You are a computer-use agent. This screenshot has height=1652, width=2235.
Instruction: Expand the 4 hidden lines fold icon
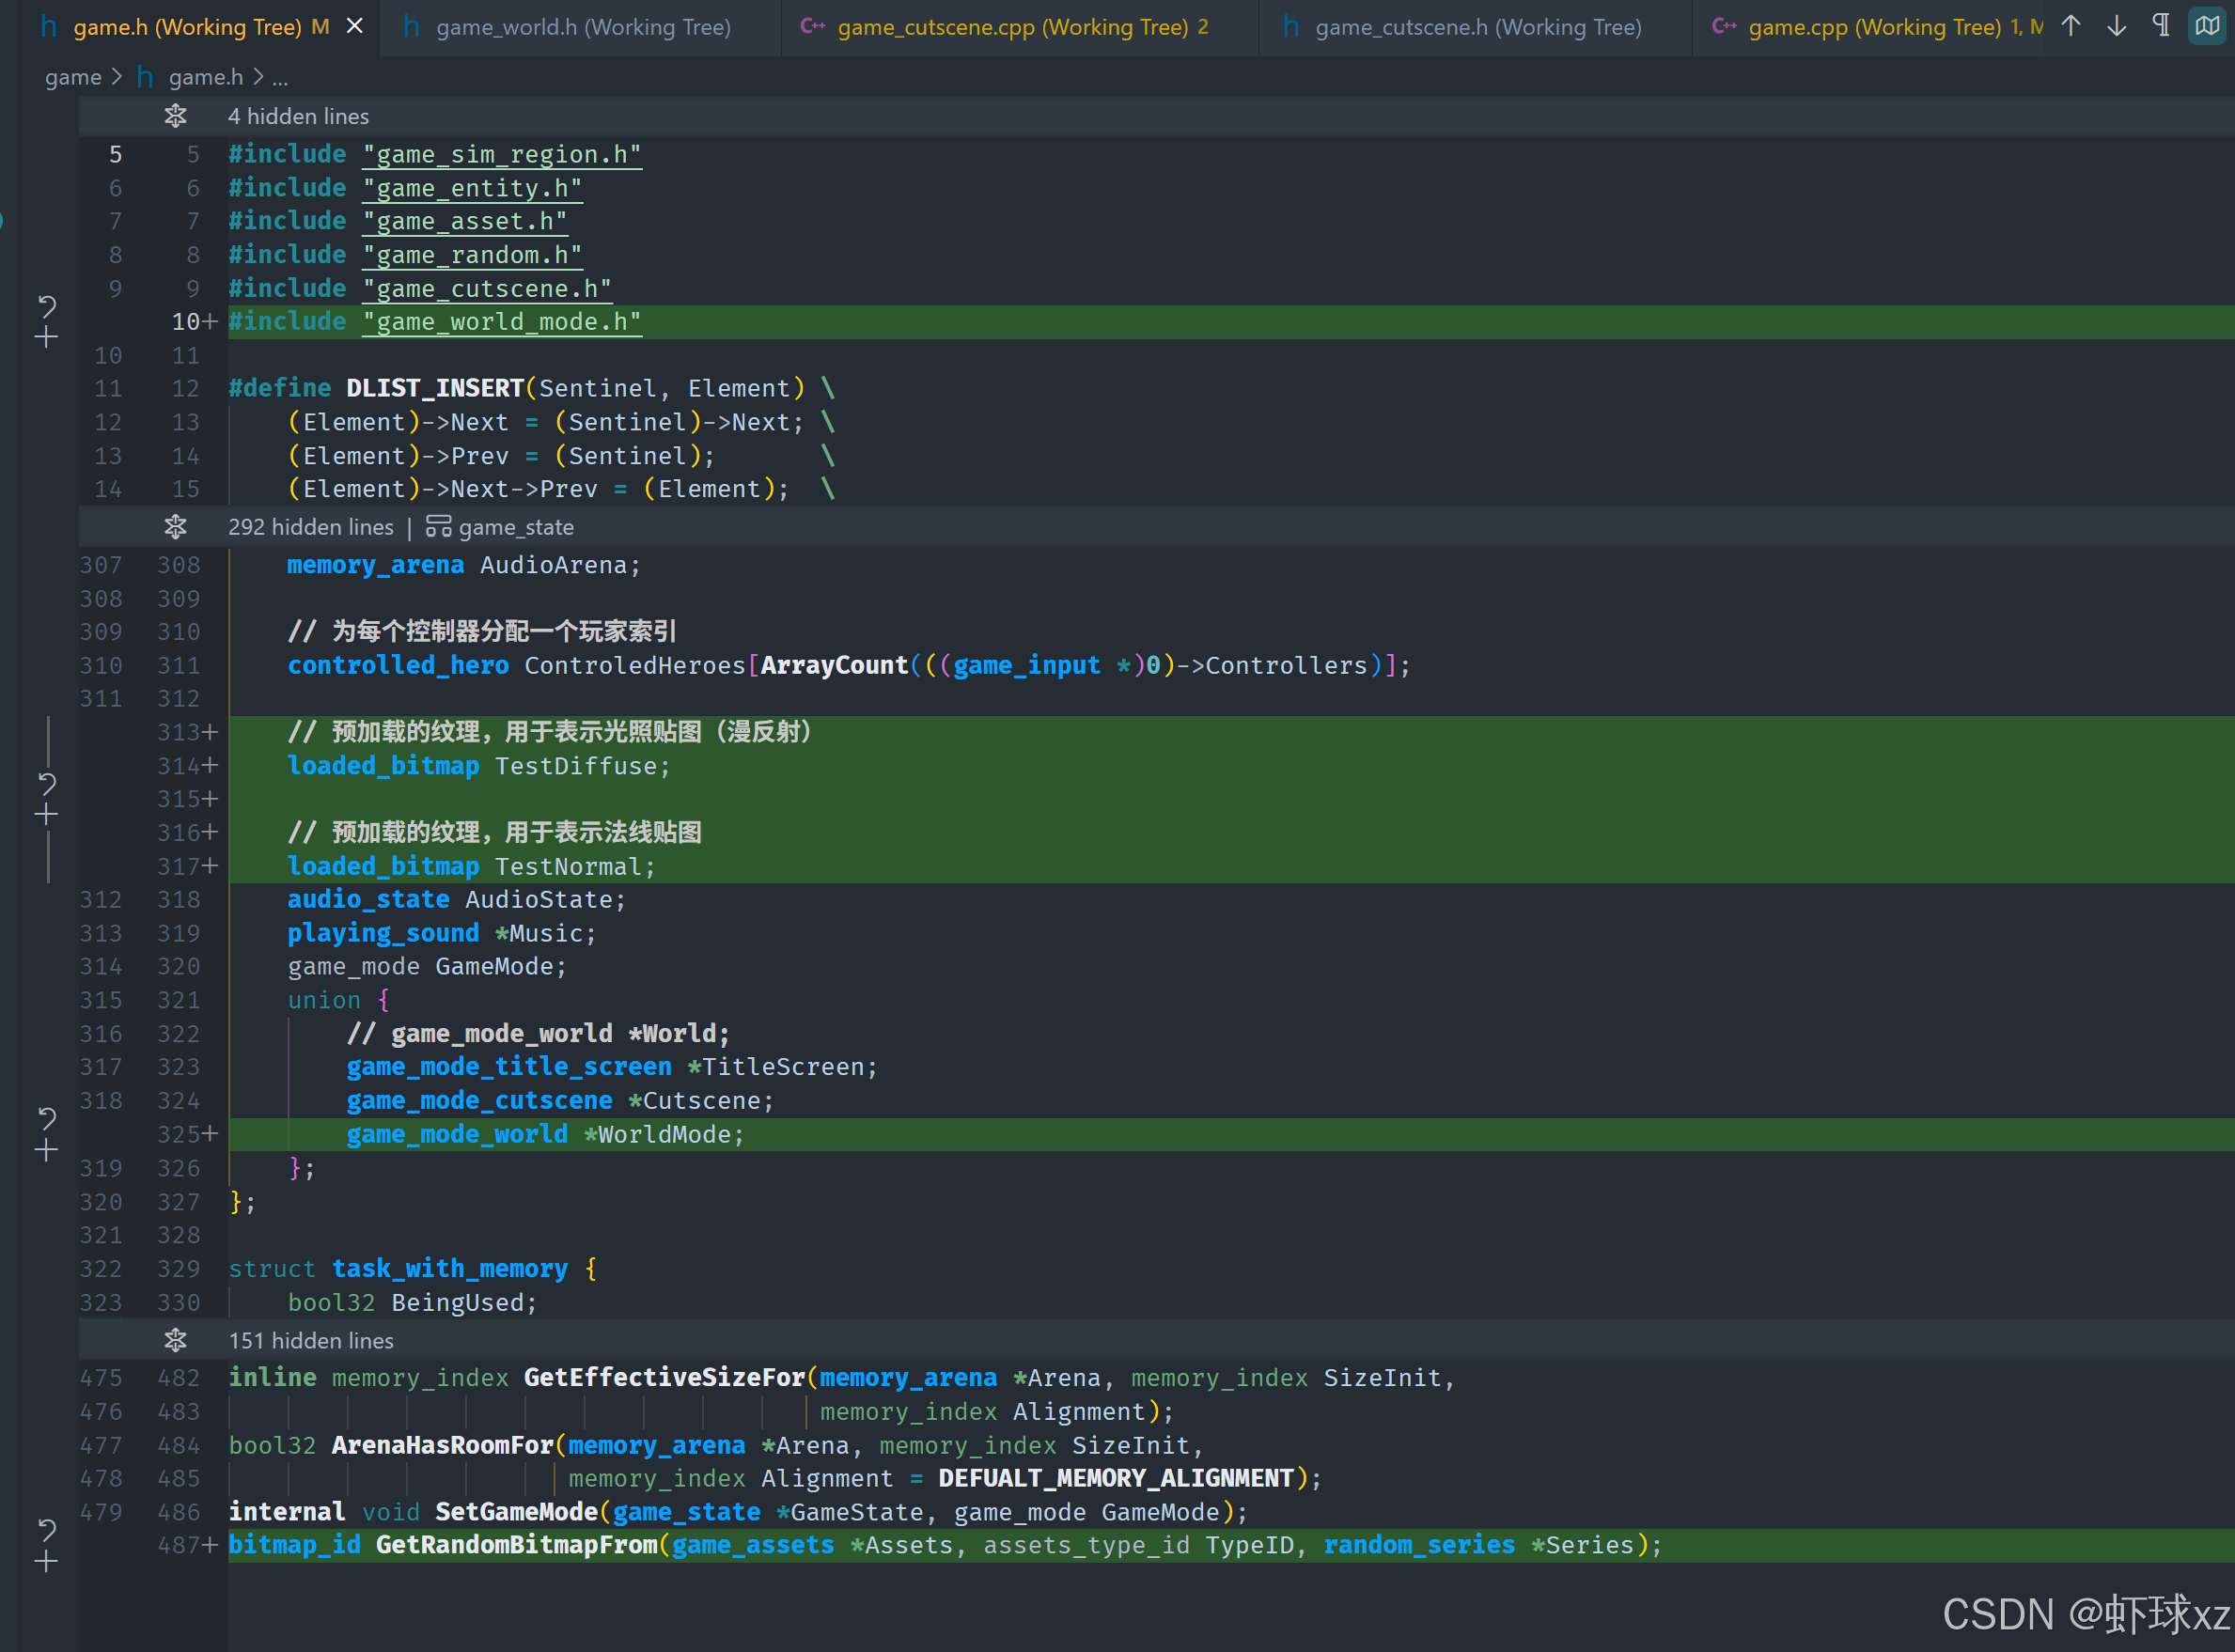coord(175,116)
